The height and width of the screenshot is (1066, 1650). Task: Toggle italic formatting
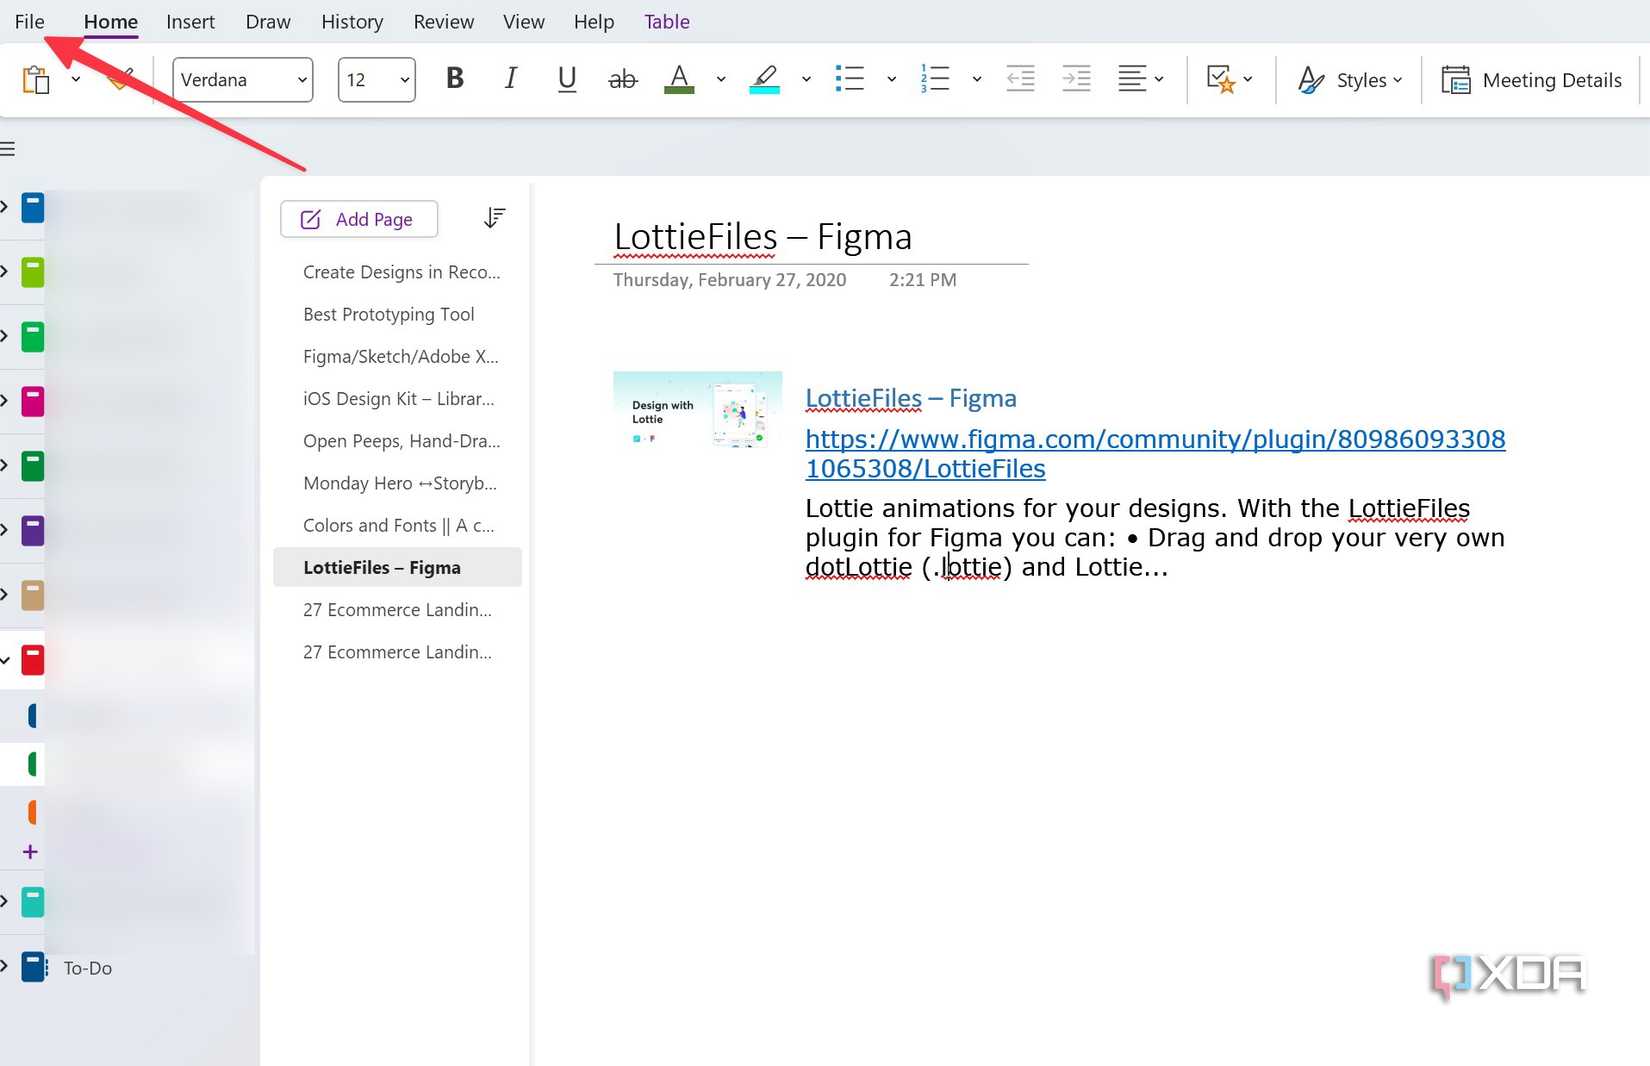pyautogui.click(x=510, y=79)
